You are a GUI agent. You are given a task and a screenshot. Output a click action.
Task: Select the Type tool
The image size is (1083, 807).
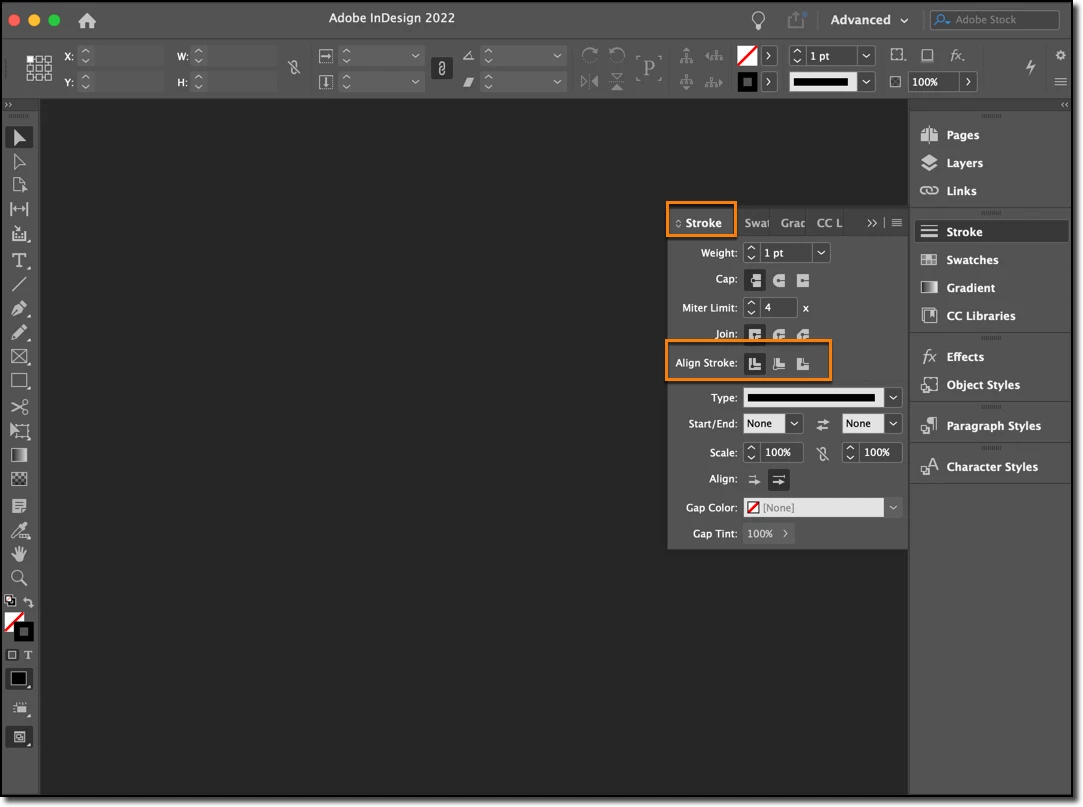[19, 260]
